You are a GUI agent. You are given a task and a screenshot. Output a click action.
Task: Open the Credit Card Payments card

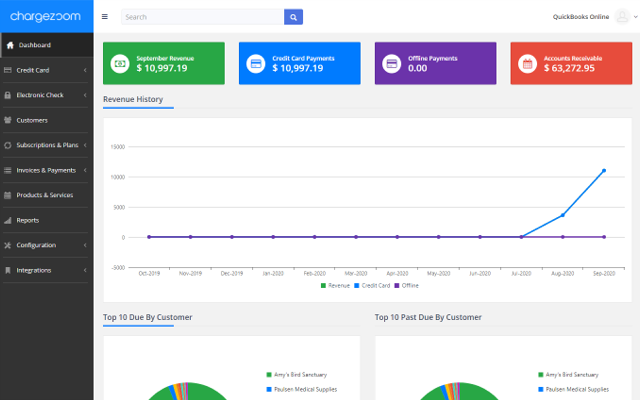pos(300,63)
